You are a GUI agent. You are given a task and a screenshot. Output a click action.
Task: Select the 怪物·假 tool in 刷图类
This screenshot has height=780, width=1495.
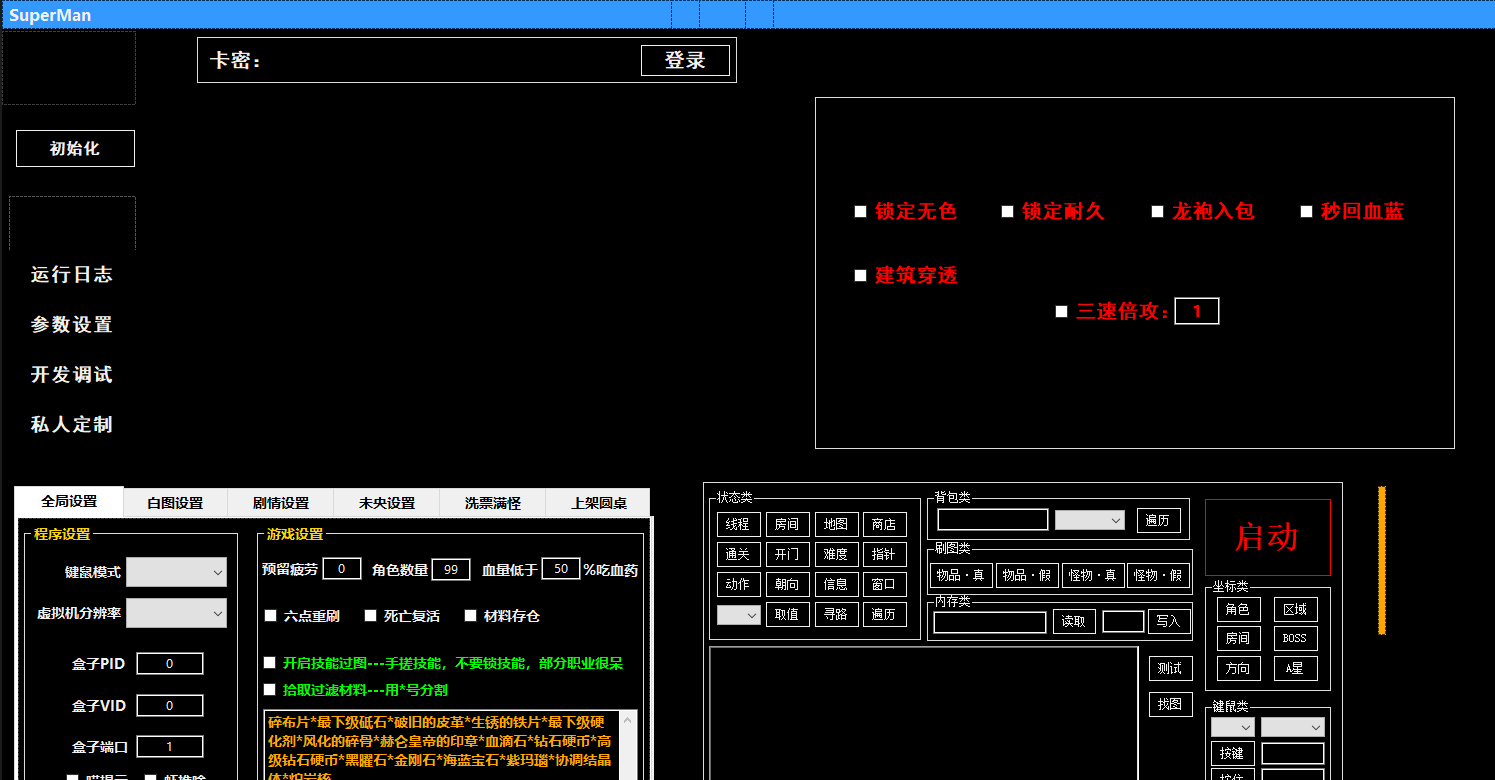pyautogui.click(x=1160, y=575)
